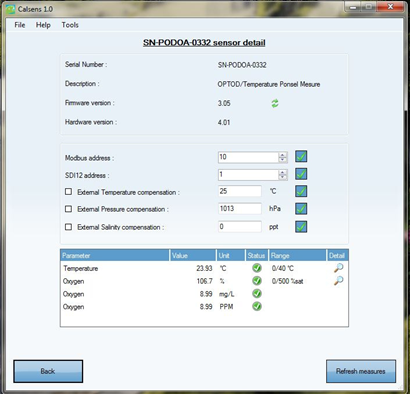The image size is (410, 394).
Task: Open the Help menu
Action: click(x=43, y=25)
